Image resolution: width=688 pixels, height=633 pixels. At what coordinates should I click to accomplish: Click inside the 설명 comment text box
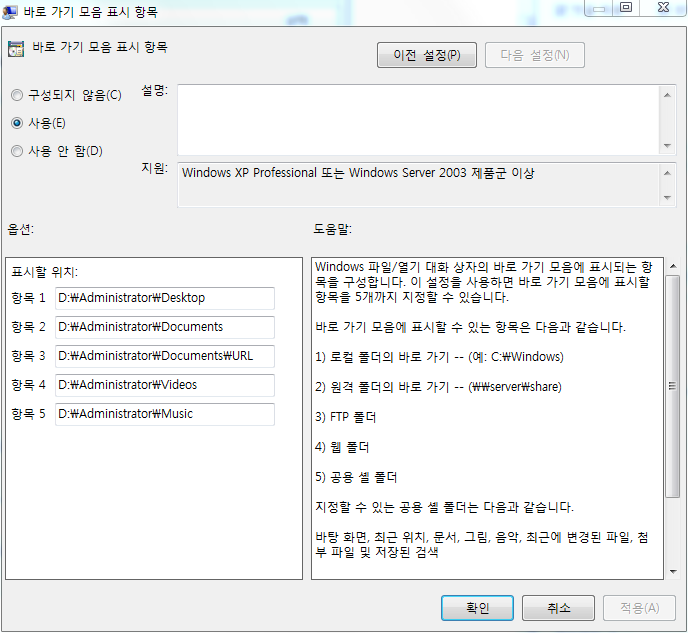418,120
